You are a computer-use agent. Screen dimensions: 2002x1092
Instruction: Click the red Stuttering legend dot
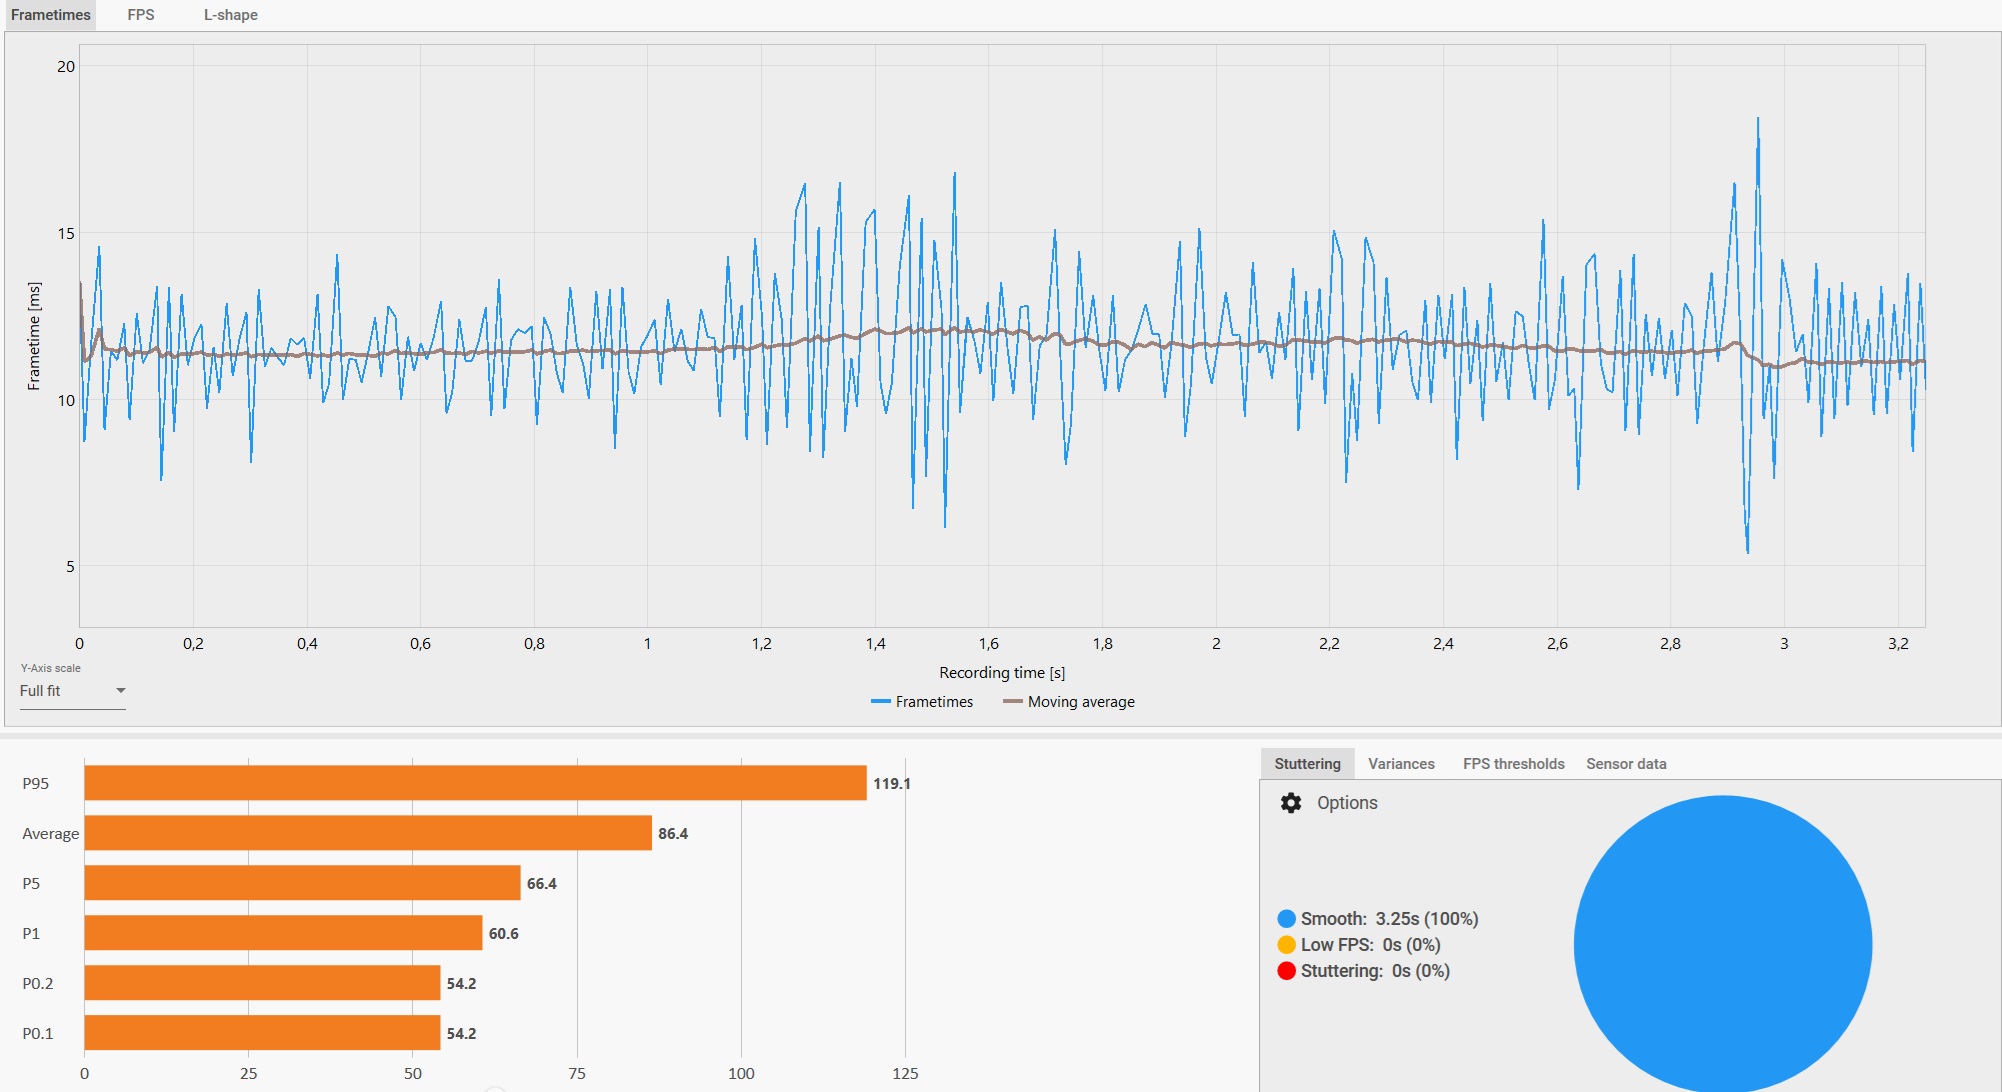[1287, 971]
